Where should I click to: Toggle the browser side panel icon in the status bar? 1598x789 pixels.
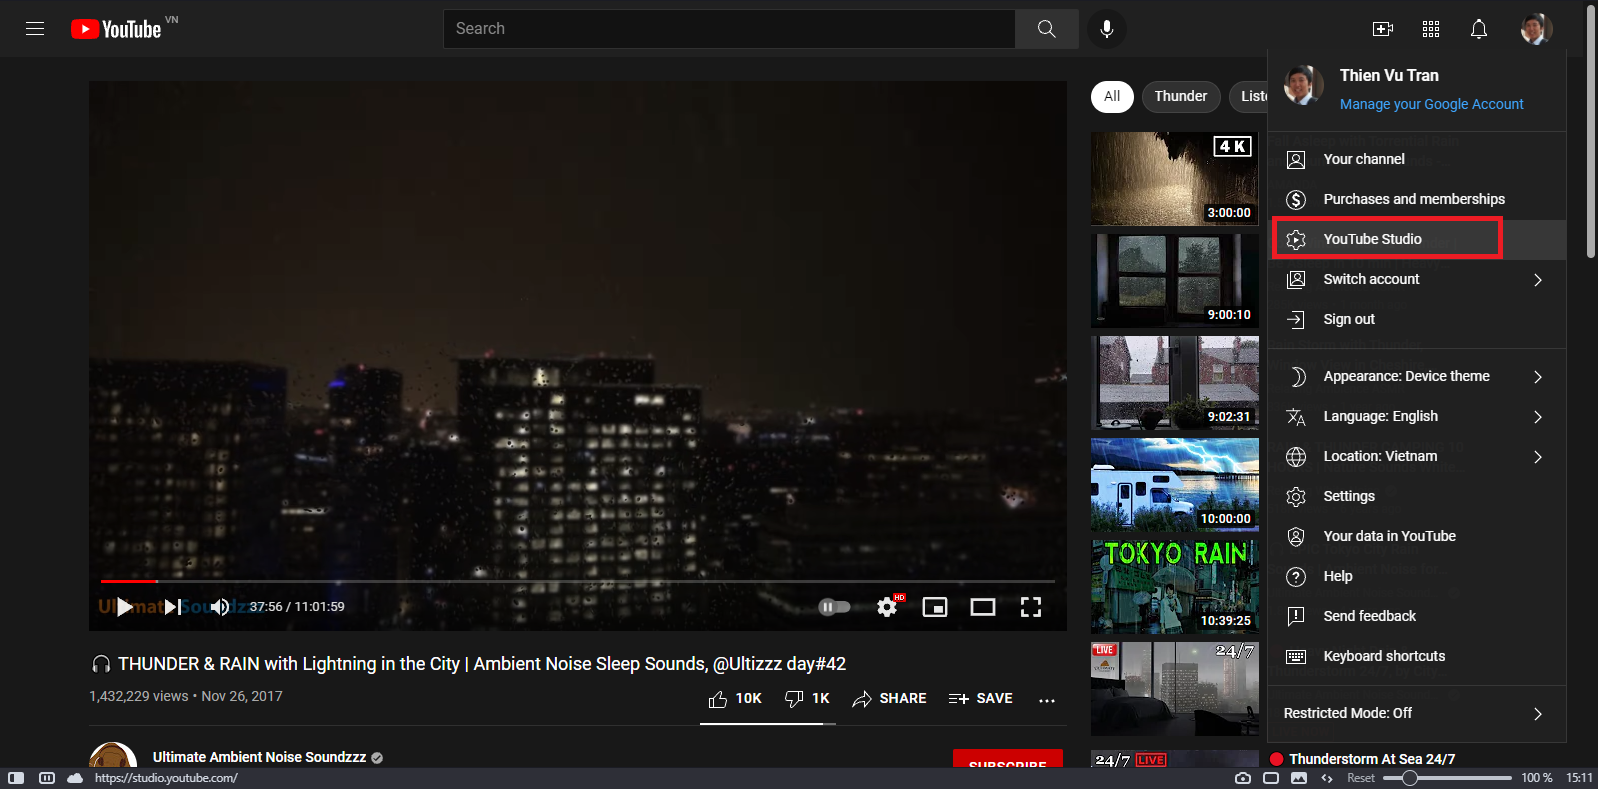tap(16, 778)
